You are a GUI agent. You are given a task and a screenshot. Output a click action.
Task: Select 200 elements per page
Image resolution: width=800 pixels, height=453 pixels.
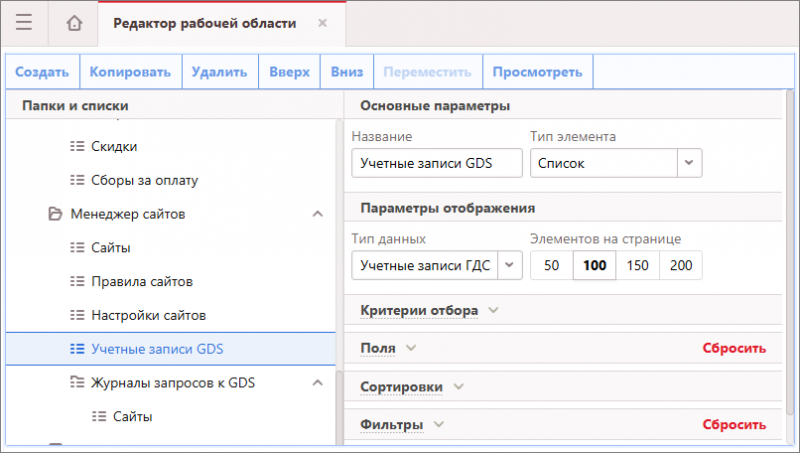tap(680, 265)
